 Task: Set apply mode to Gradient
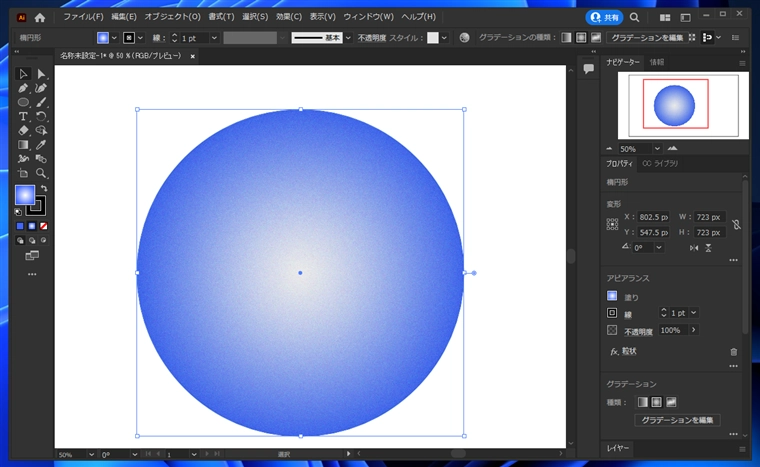(32, 226)
